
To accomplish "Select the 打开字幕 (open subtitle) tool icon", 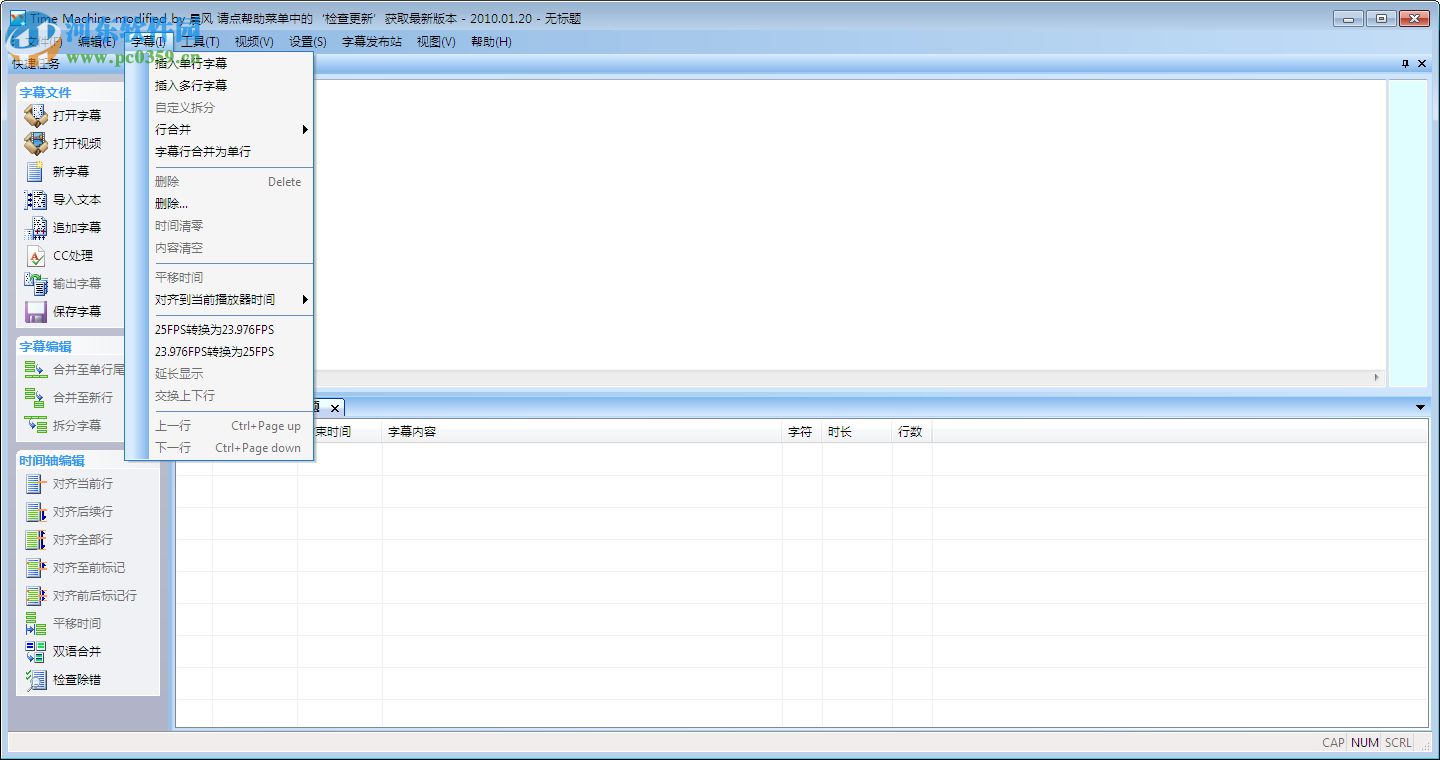I will tap(36, 115).
